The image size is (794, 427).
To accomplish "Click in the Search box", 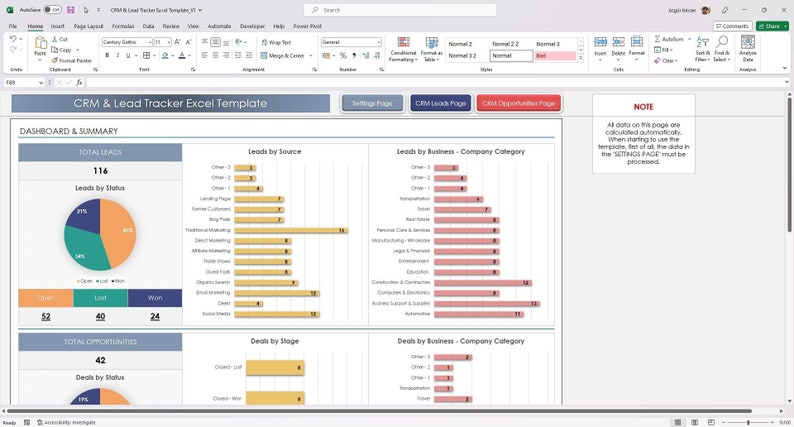I will (400, 10).
